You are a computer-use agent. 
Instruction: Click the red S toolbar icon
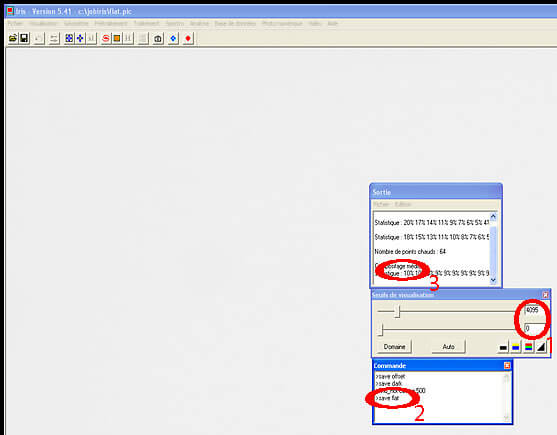pos(106,38)
